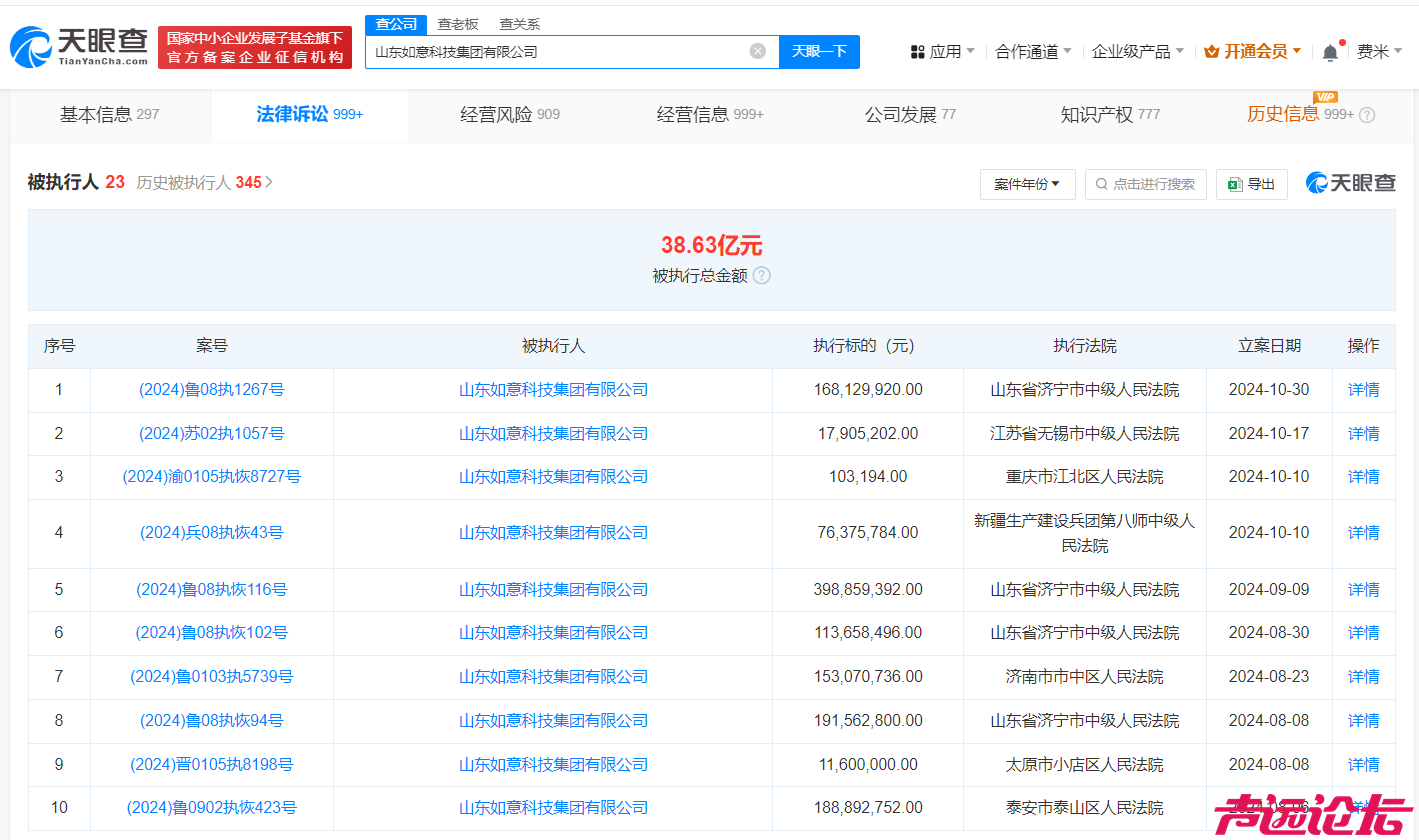Click the red official agency banner

coord(255,47)
